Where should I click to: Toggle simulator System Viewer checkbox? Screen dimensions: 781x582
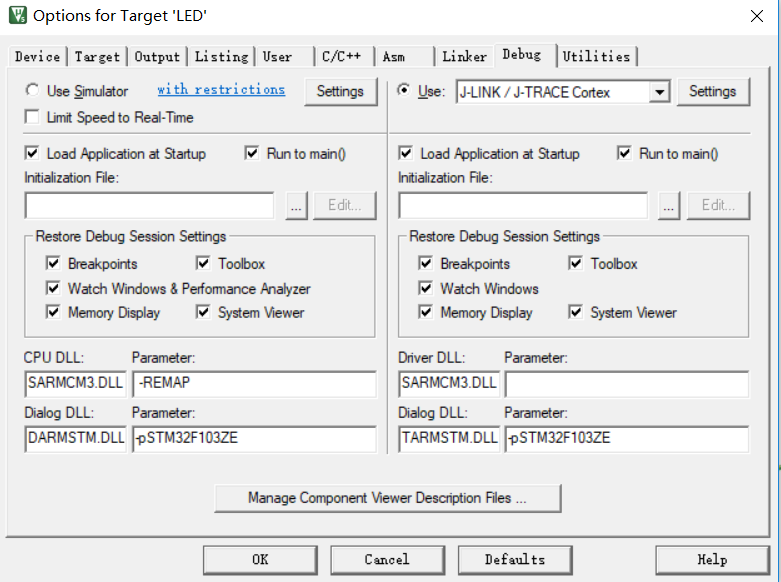pos(203,312)
